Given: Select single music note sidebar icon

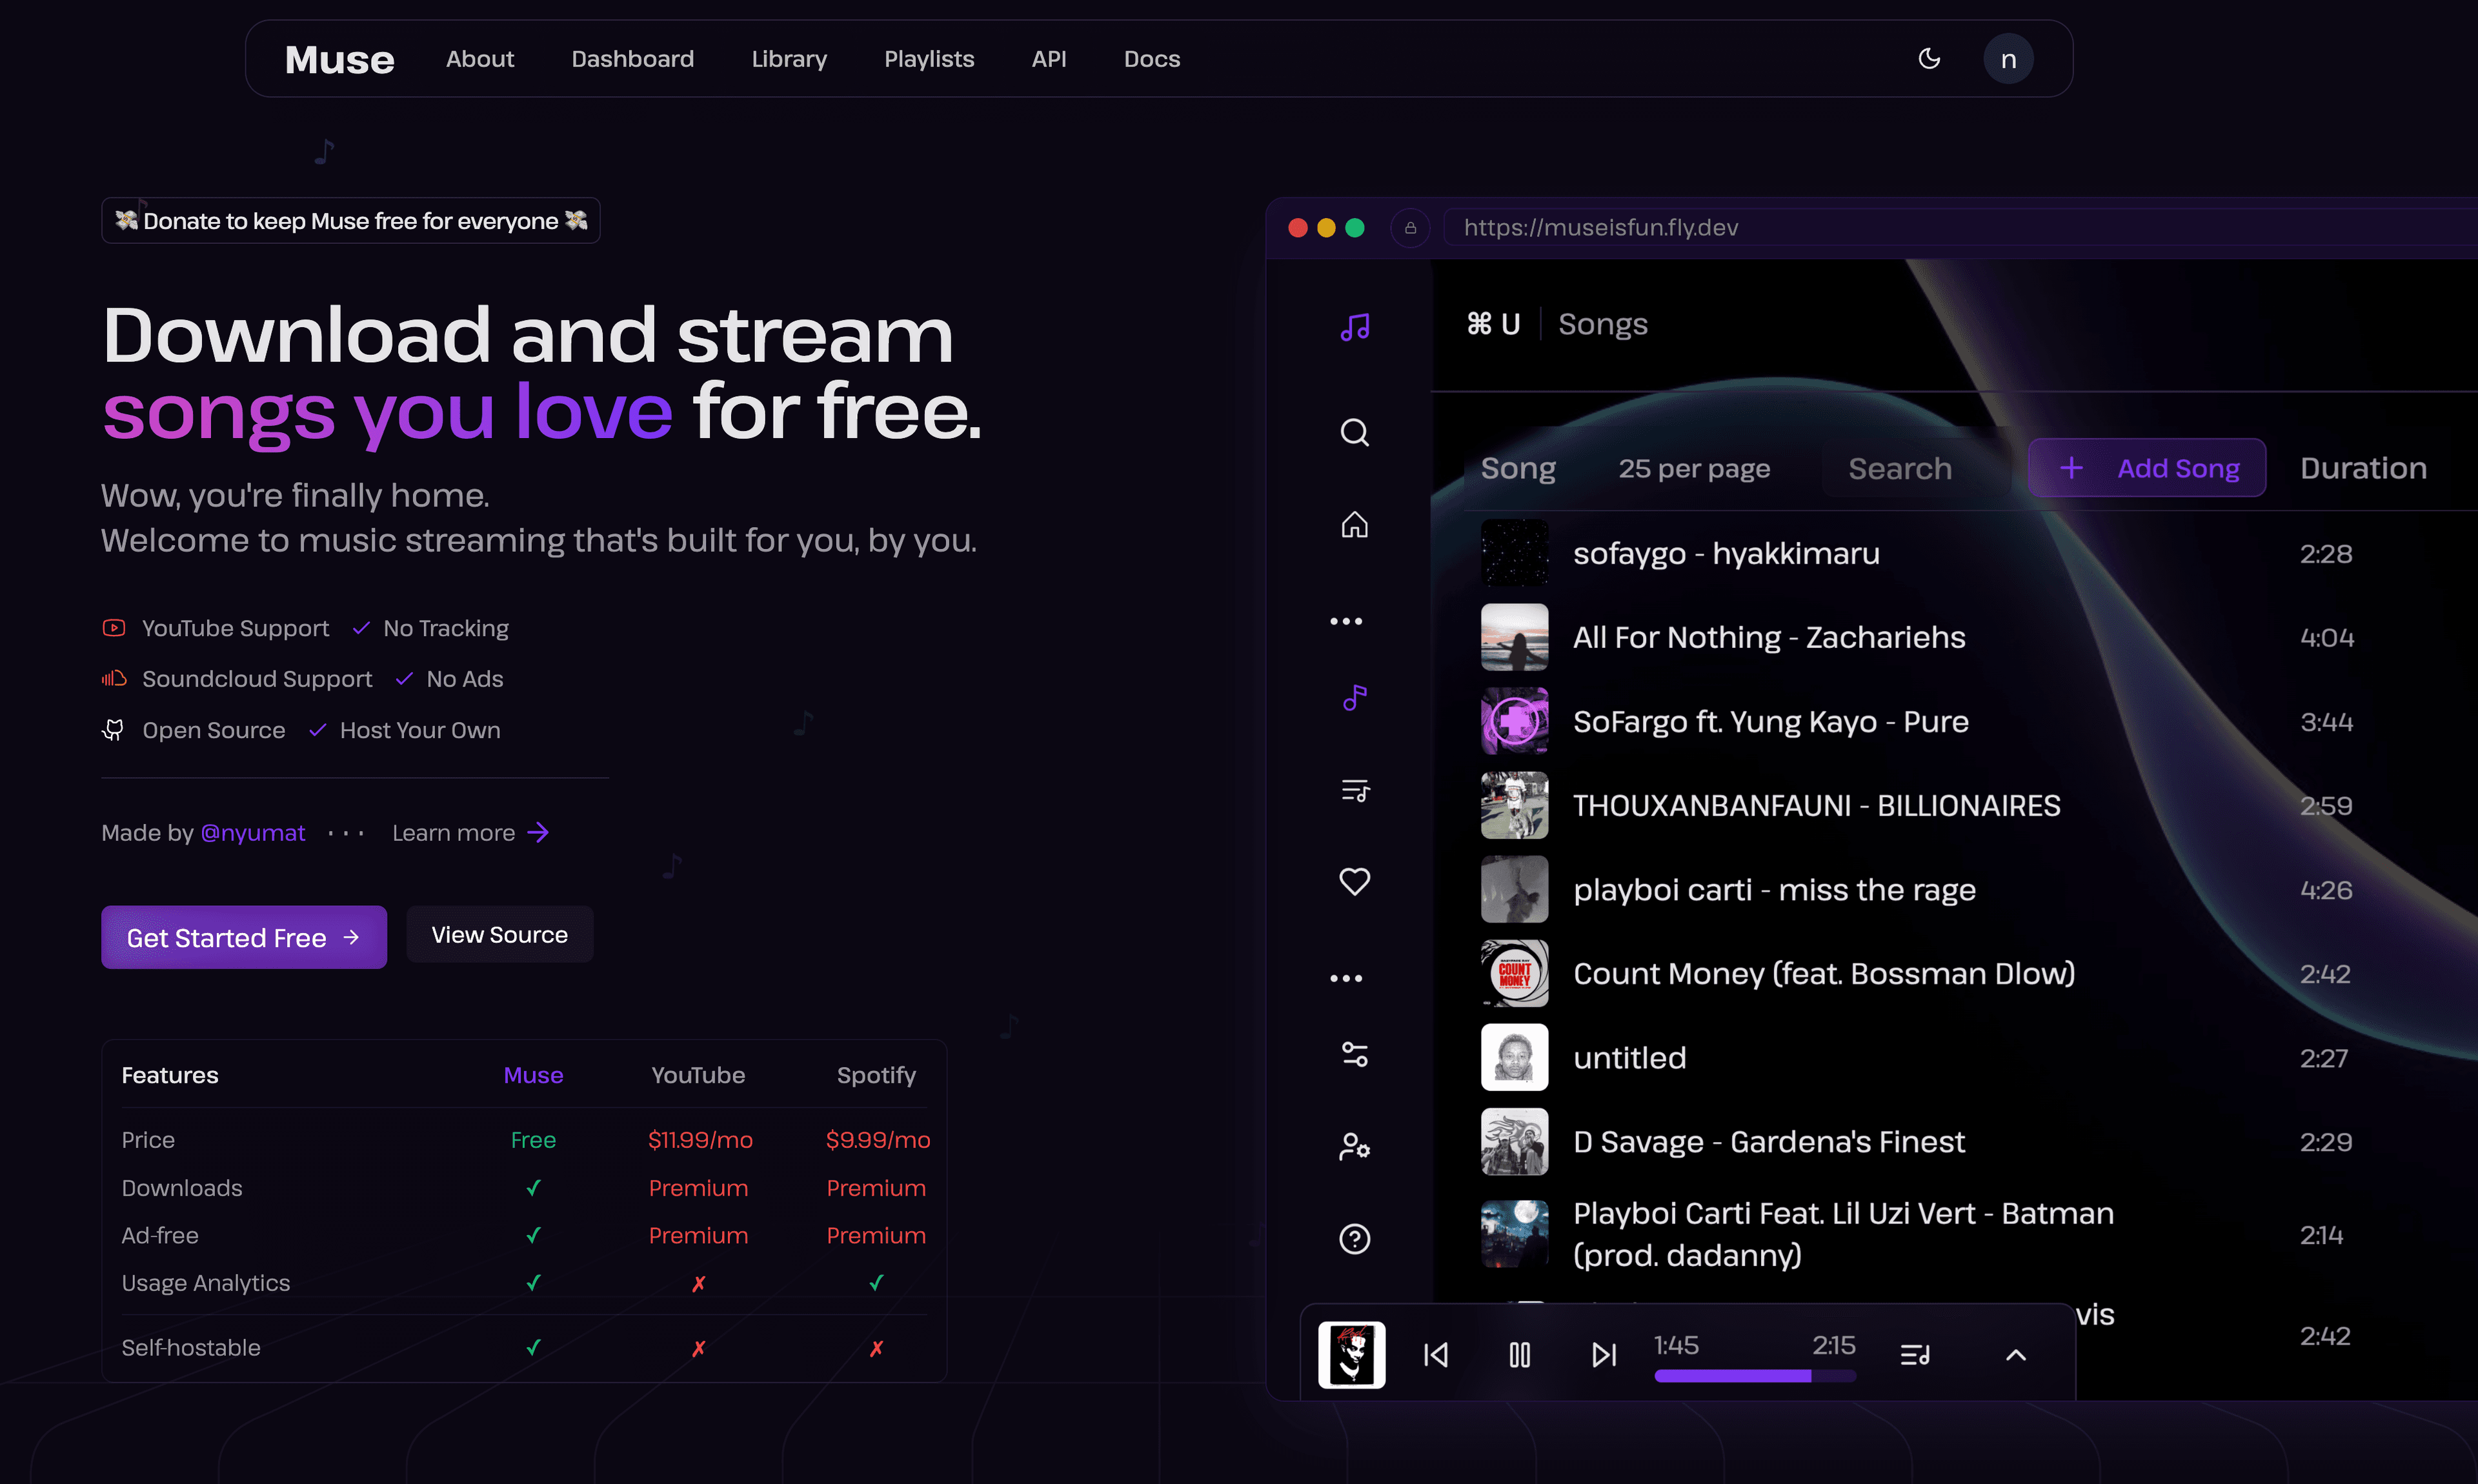Looking at the screenshot, I should [x=1354, y=697].
